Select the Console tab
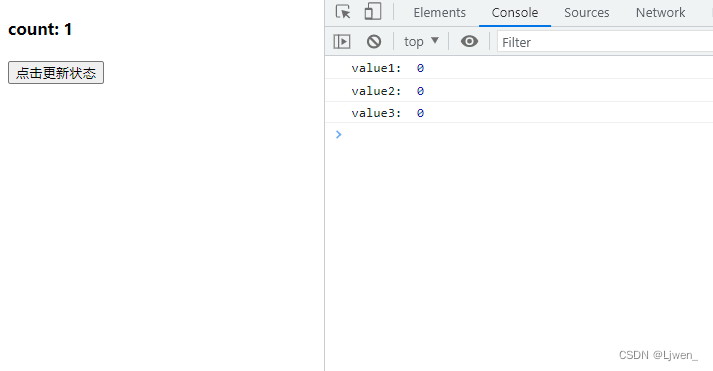713x371 pixels. coord(515,12)
